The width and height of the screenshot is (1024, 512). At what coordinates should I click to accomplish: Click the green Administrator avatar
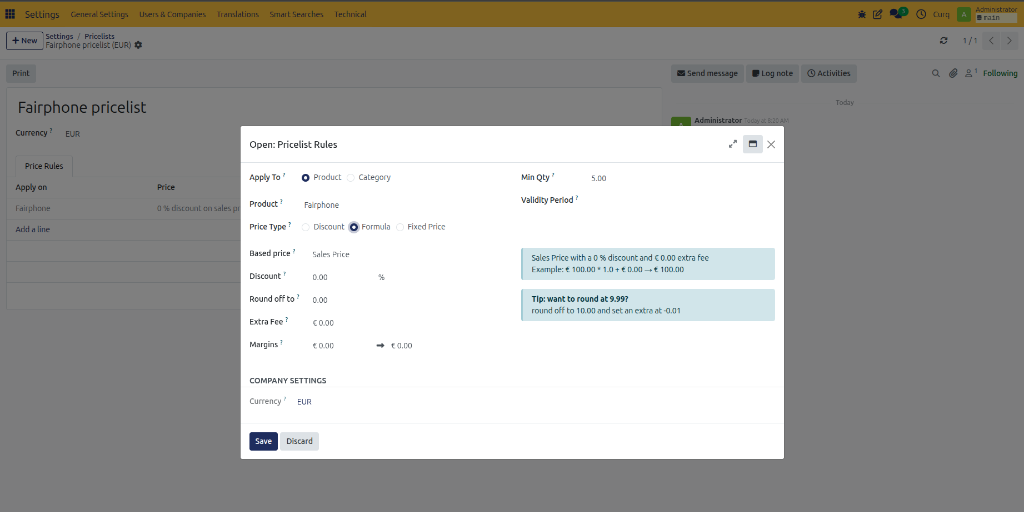click(x=964, y=14)
